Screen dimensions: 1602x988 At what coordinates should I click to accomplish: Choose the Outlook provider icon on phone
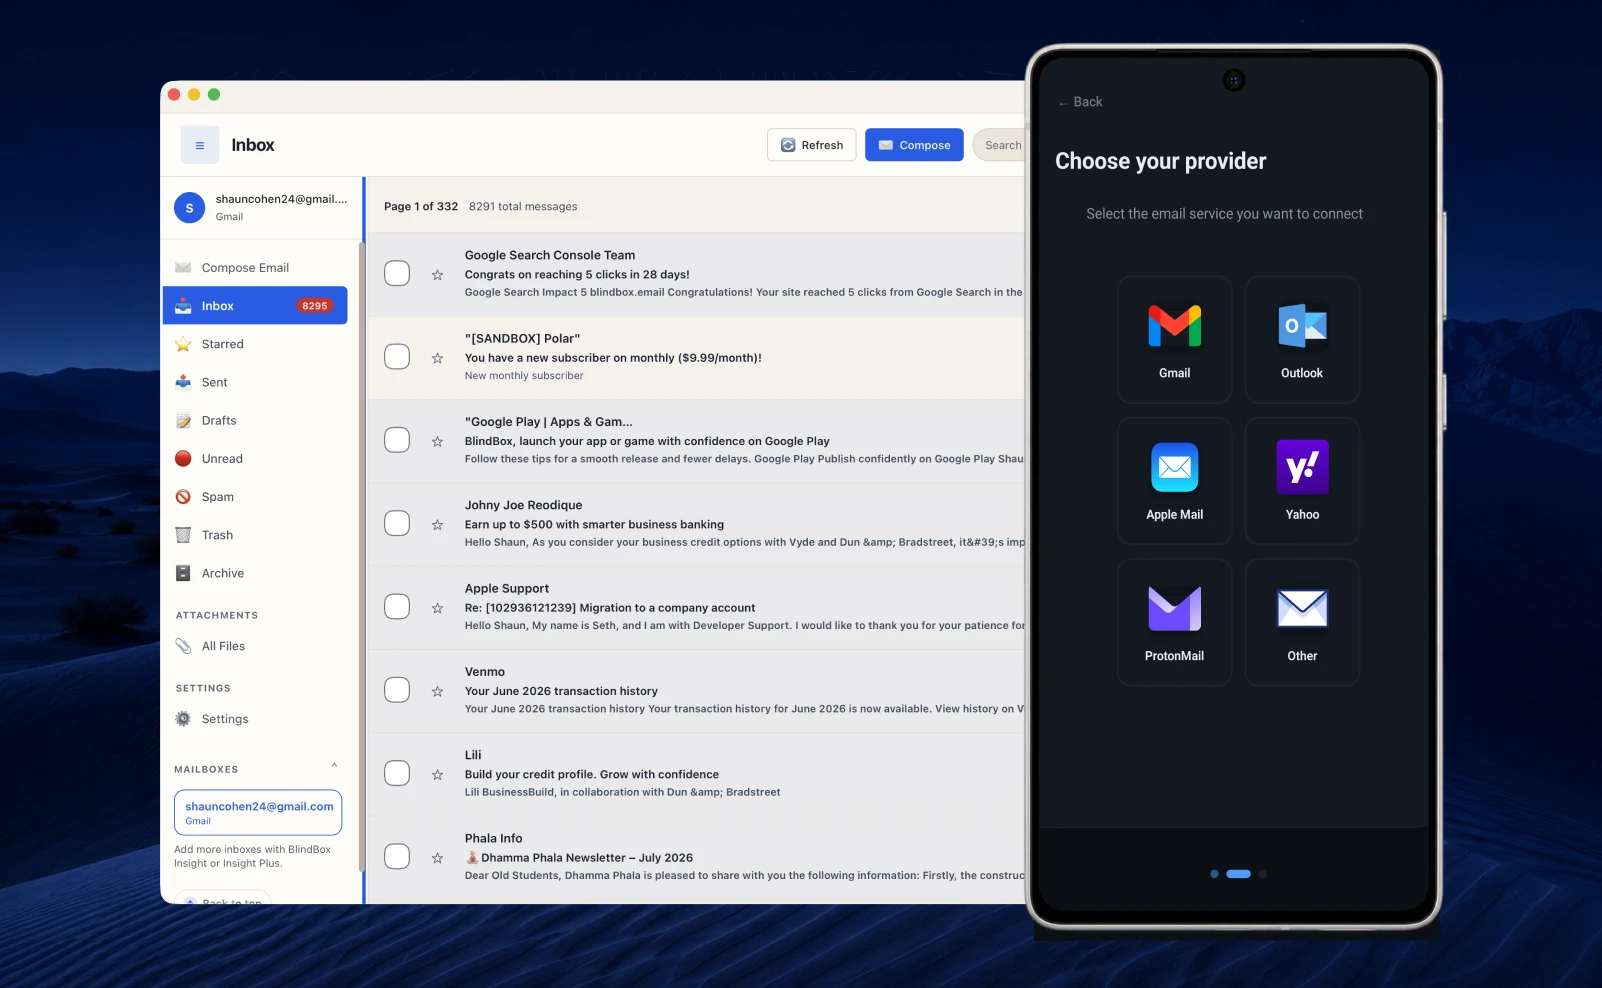[1302, 326]
